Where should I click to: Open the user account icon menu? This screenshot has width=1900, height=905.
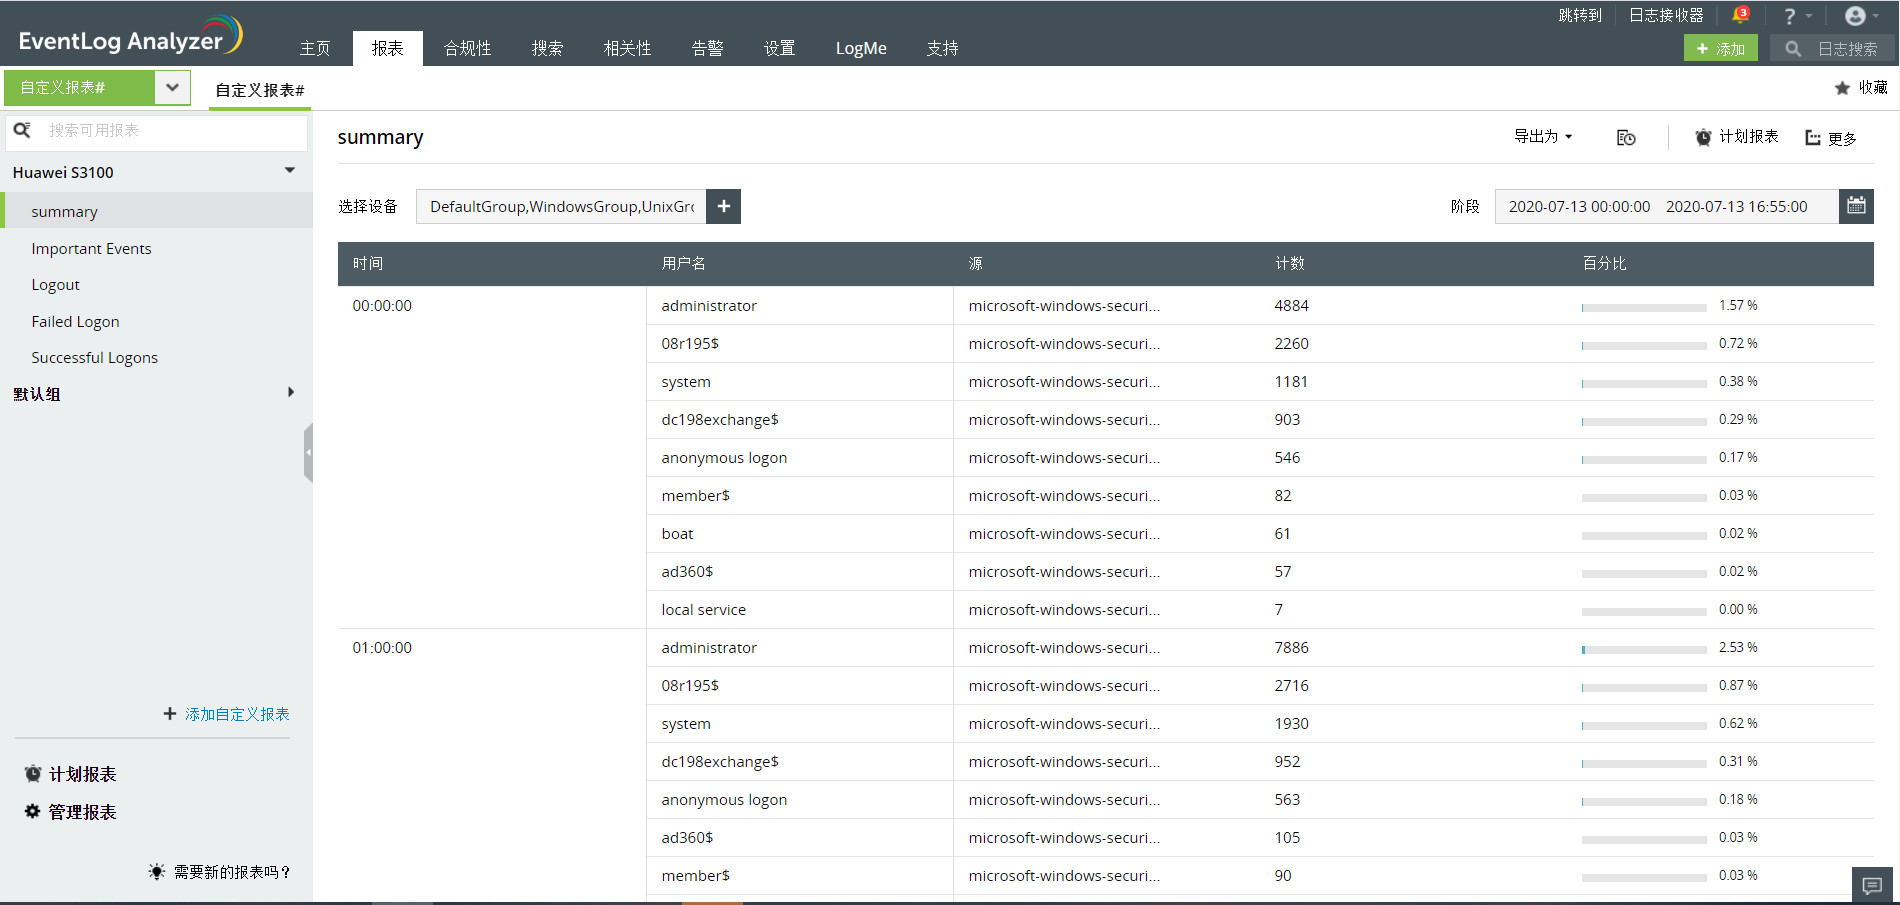tap(1857, 15)
